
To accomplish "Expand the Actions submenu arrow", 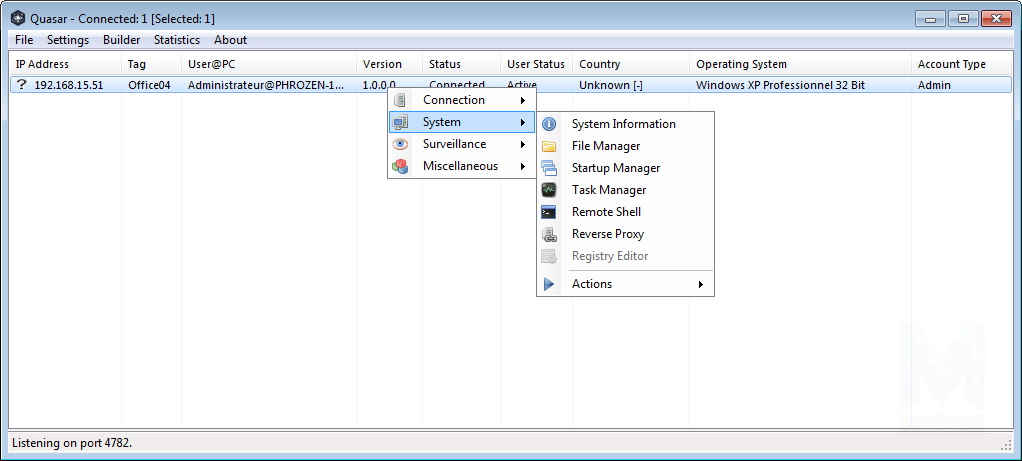I will (700, 284).
